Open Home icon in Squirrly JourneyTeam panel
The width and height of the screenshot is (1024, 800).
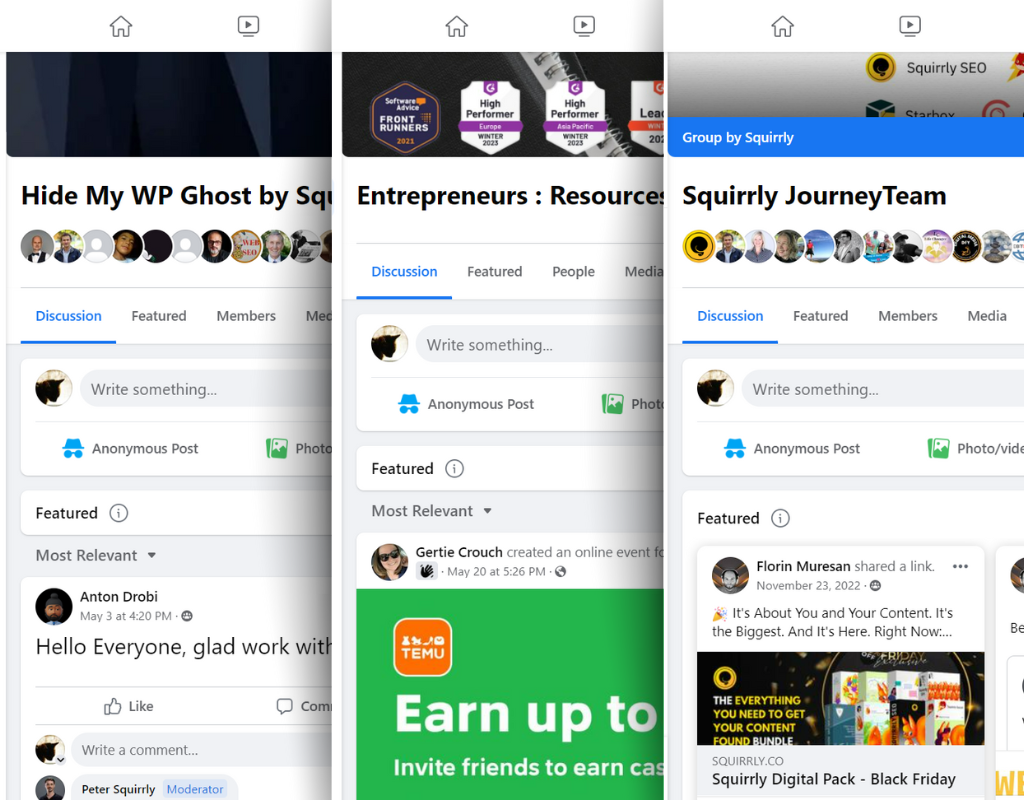pos(782,26)
